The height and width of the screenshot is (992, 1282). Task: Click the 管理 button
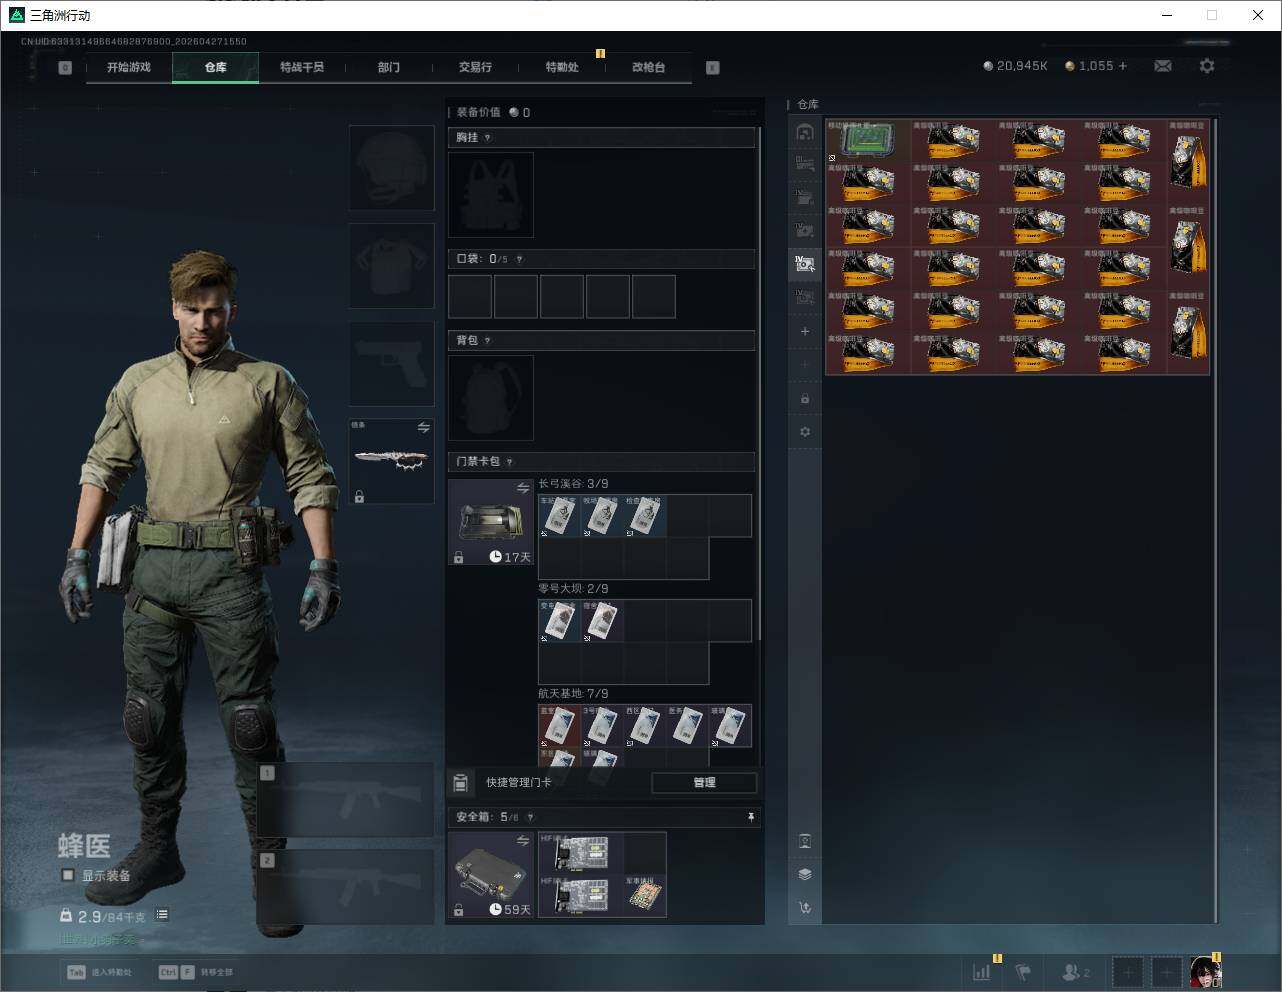(704, 783)
